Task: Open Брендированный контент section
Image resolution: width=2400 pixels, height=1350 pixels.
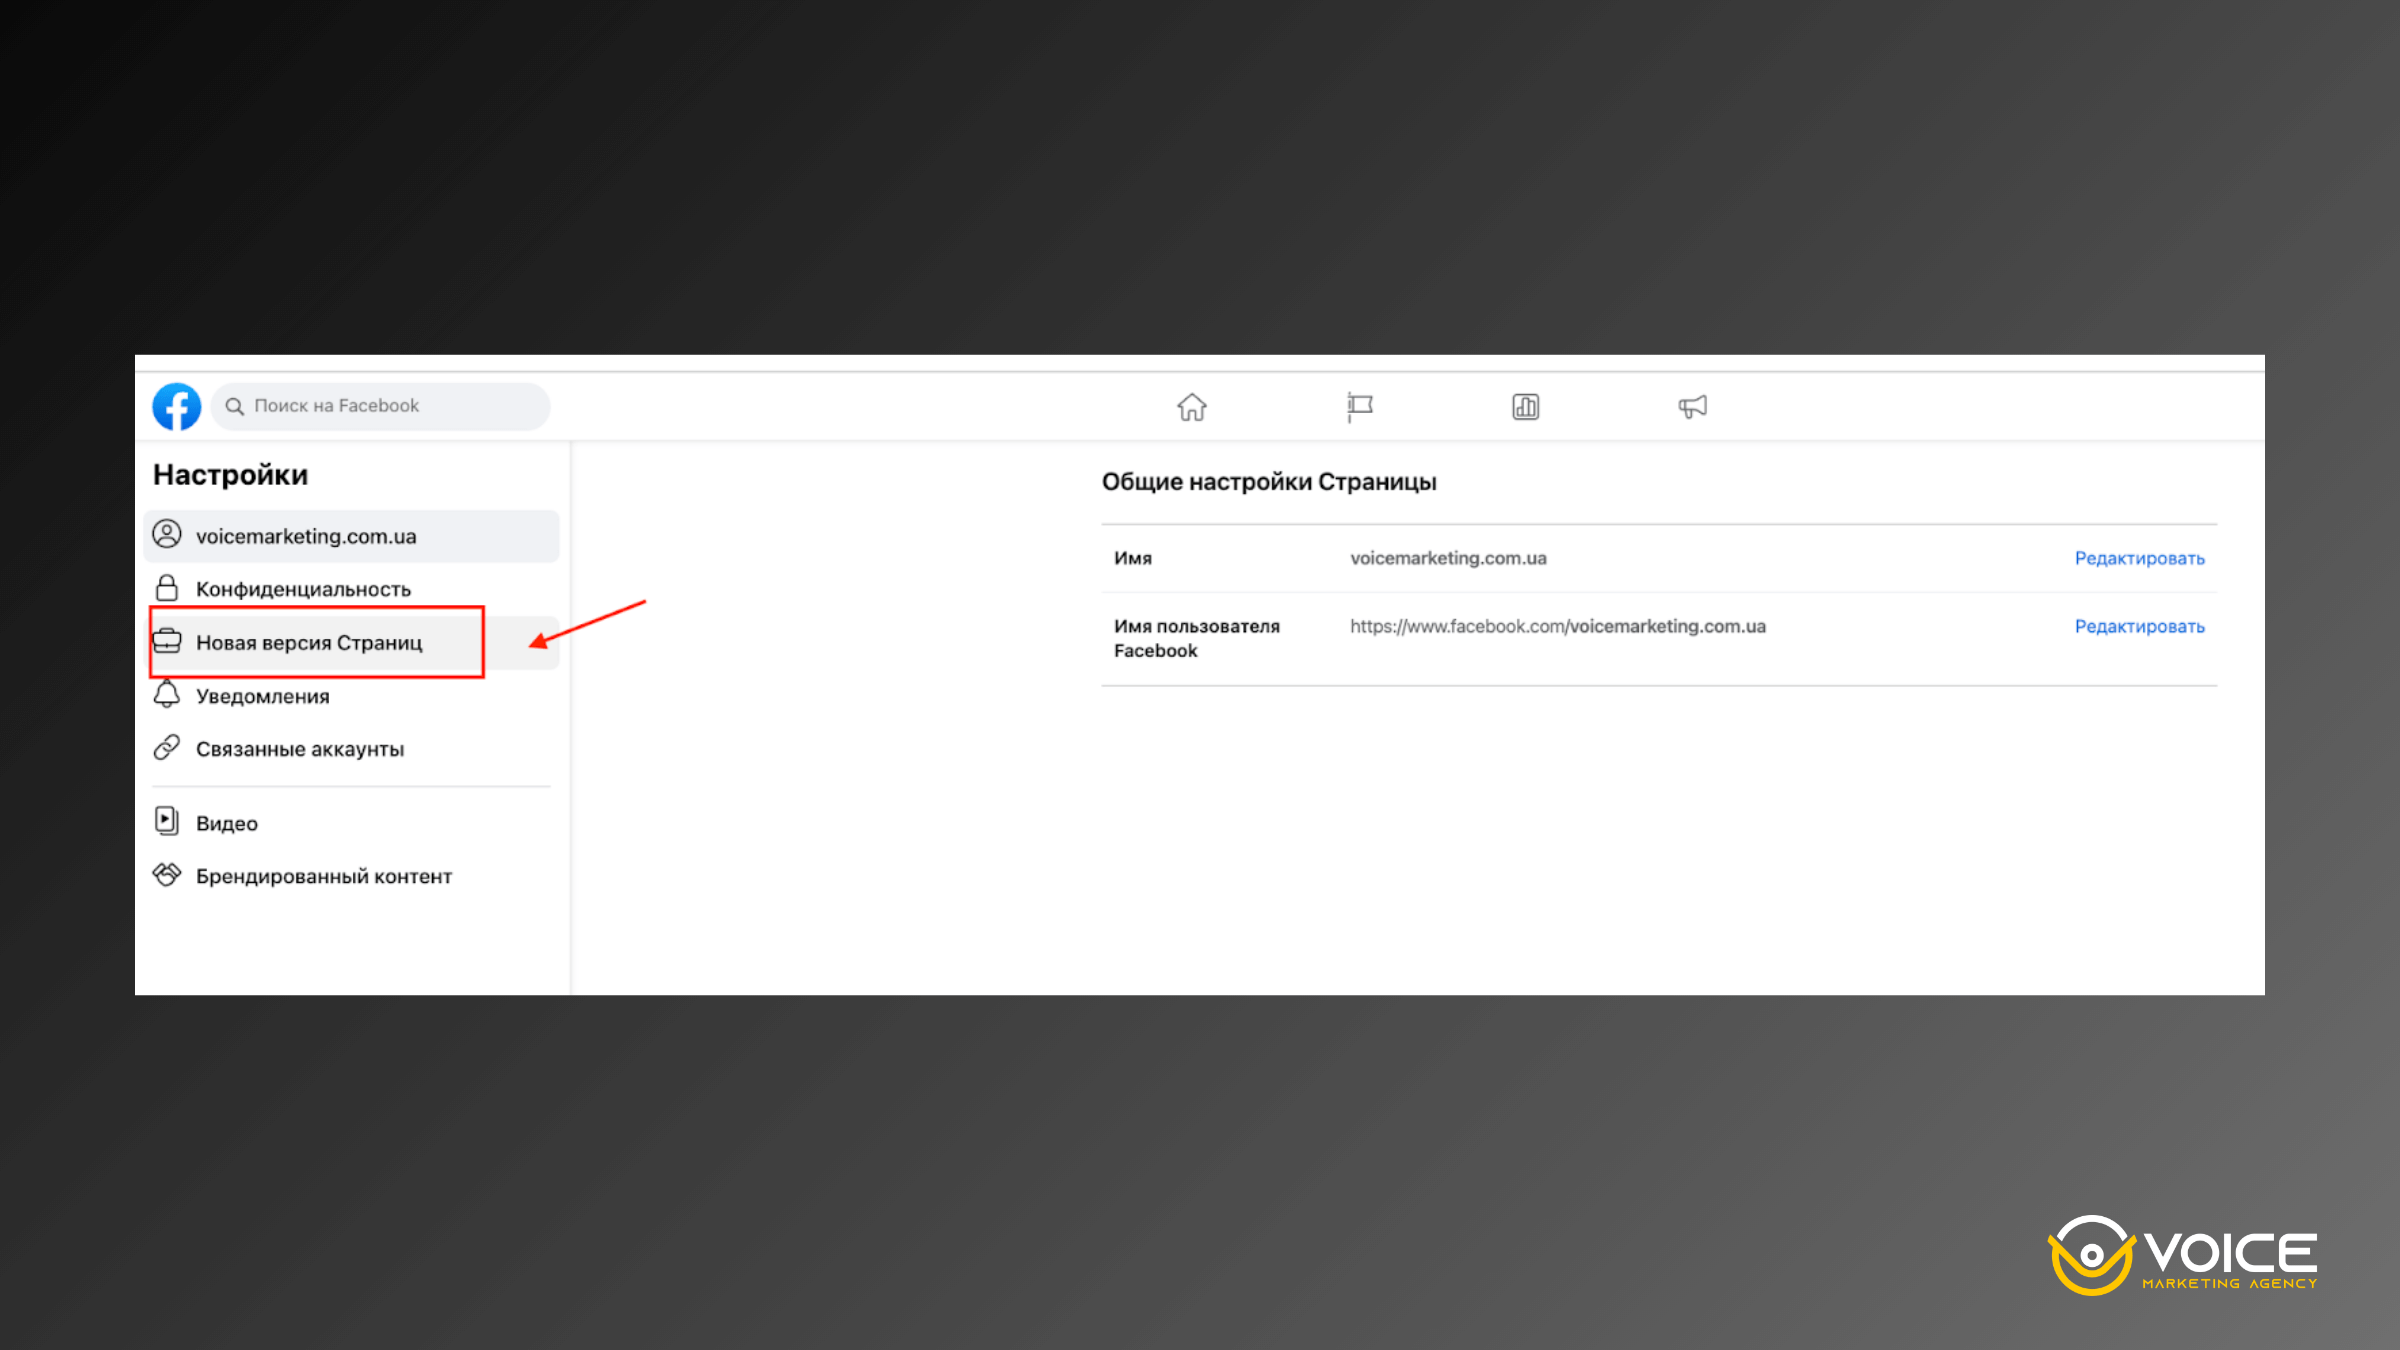Action: pyautogui.click(x=323, y=876)
